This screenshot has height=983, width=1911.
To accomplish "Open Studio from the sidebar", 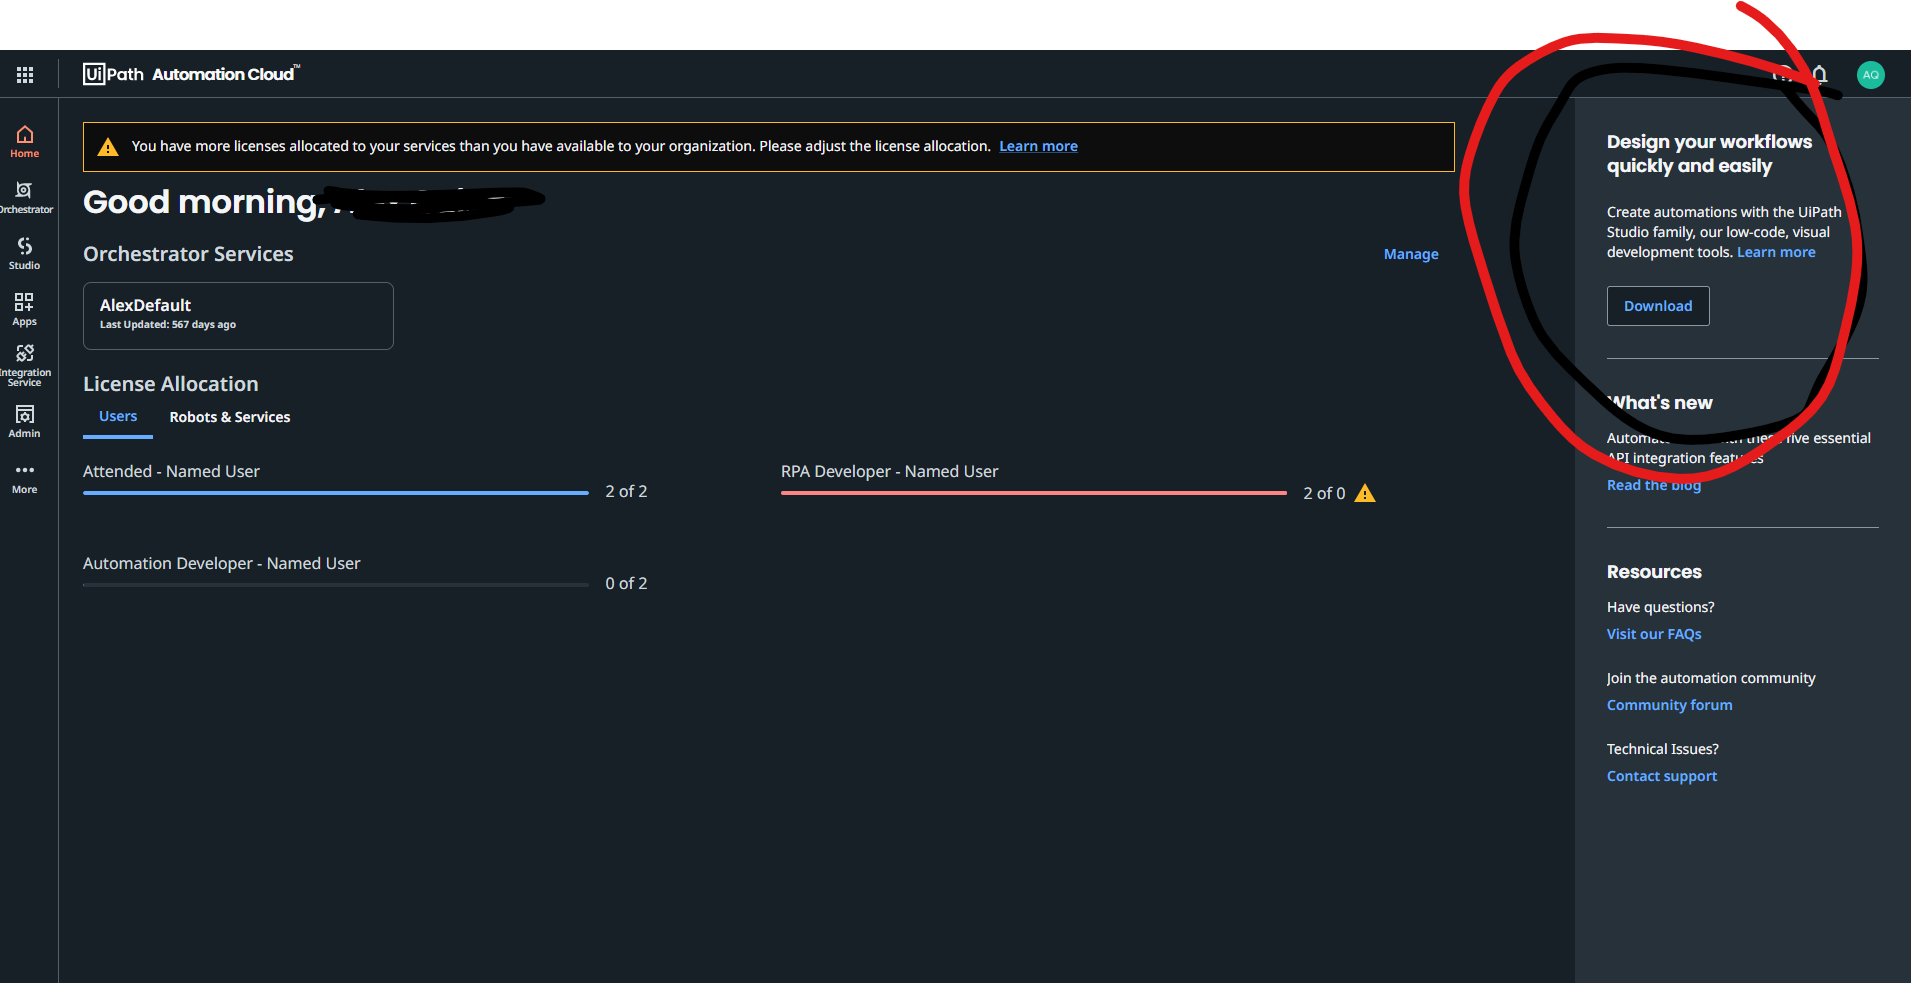I will (x=25, y=254).
